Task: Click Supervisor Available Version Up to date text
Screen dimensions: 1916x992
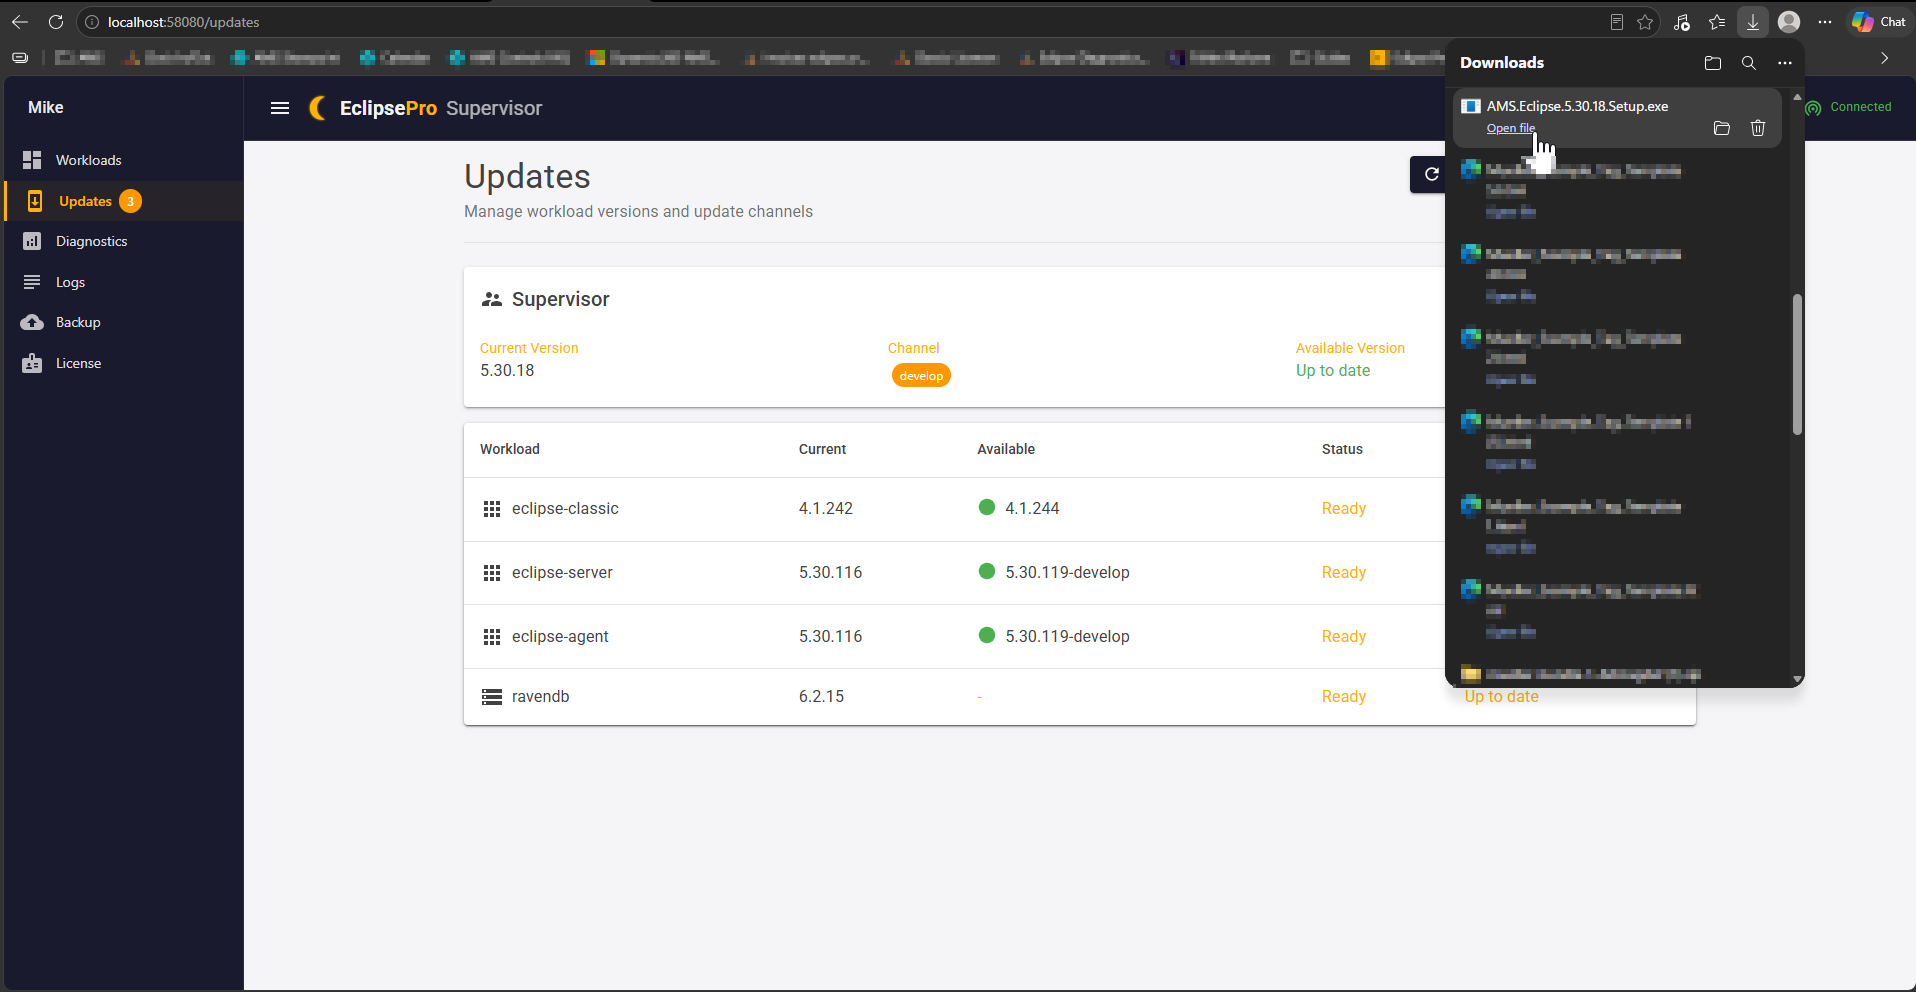Action: coord(1333,370)
